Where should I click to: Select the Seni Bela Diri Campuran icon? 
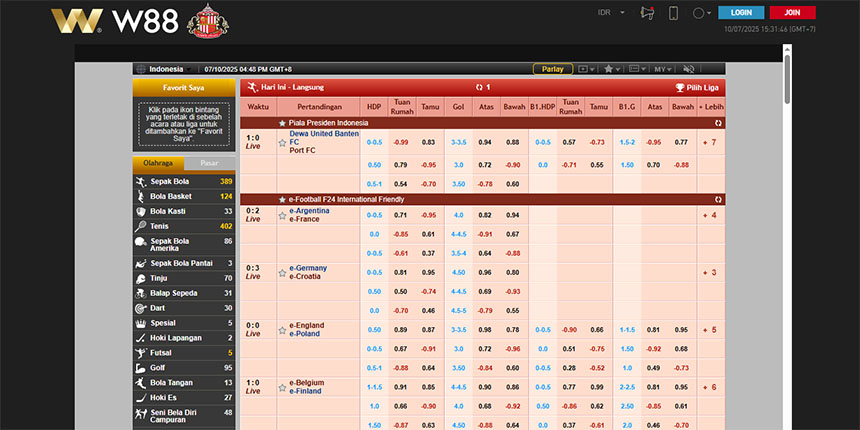click(x=141, y=414)
